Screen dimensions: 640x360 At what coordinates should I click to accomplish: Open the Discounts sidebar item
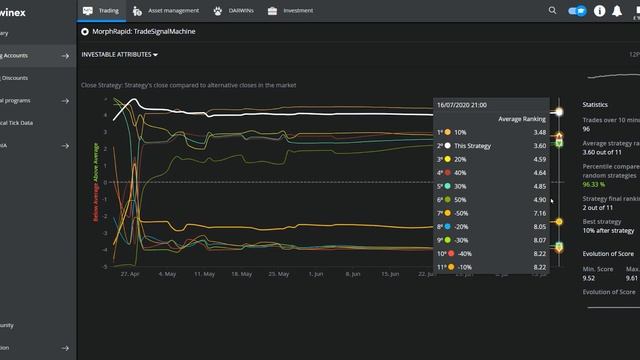[15, 78]
